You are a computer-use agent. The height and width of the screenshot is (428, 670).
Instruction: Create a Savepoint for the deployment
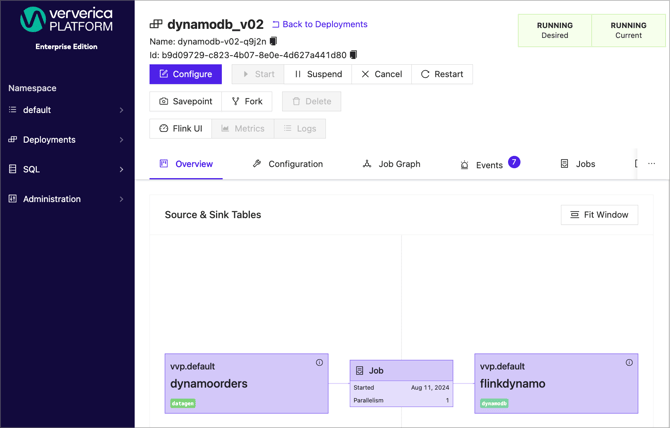coord(185,101)
